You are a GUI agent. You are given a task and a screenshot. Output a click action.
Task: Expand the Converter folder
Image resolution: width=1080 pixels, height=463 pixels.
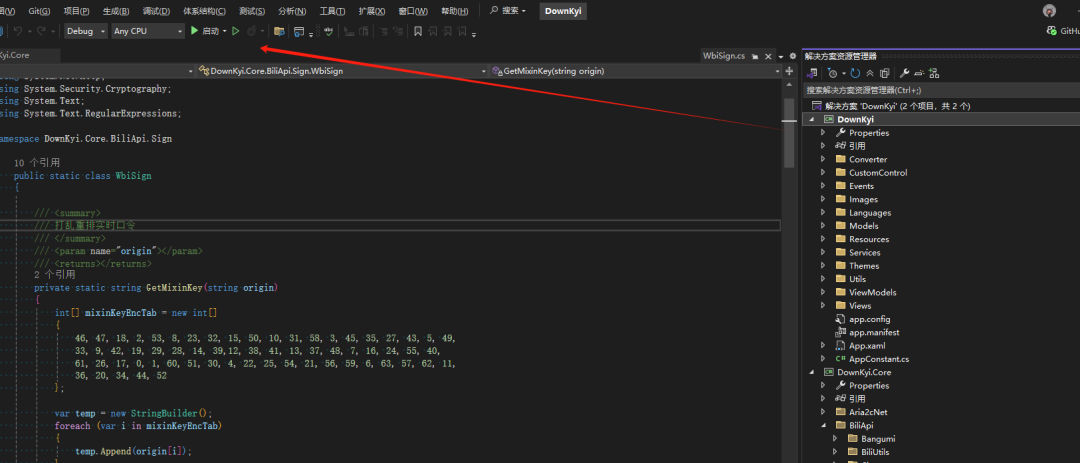[x=822, y=159]
